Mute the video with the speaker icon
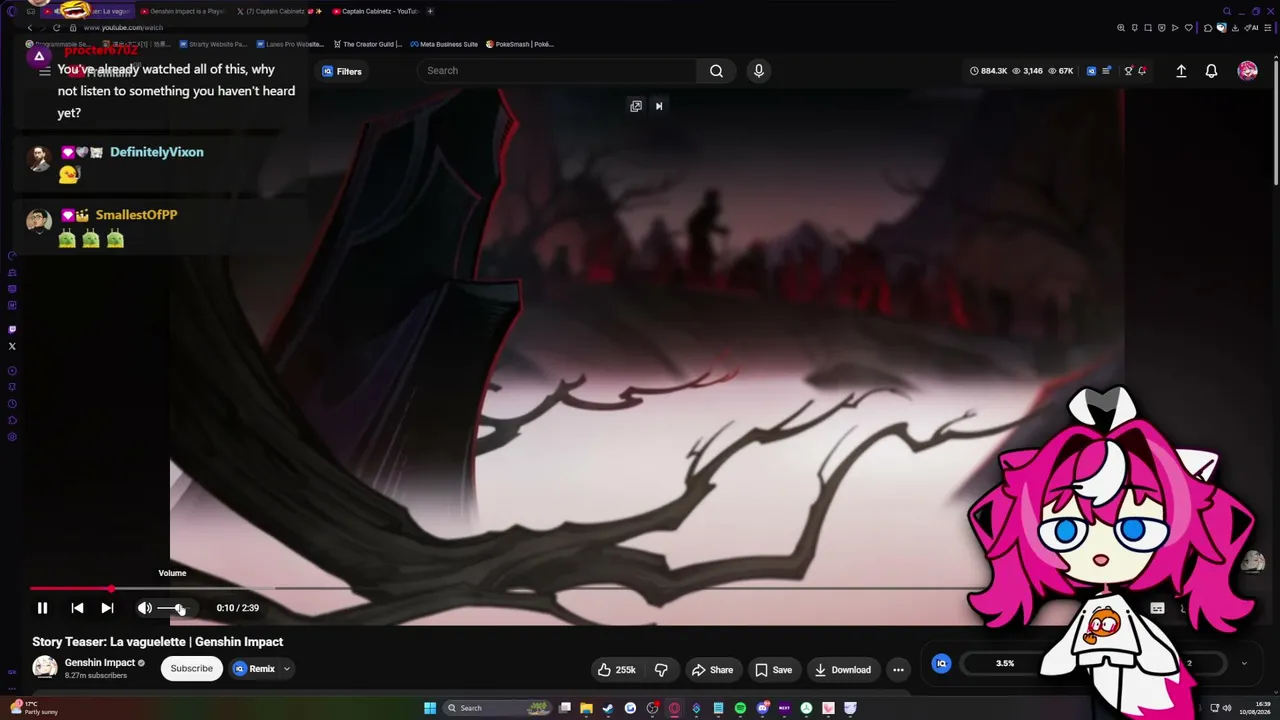This screenshot has width=1280, height=720. coord(145,608)
